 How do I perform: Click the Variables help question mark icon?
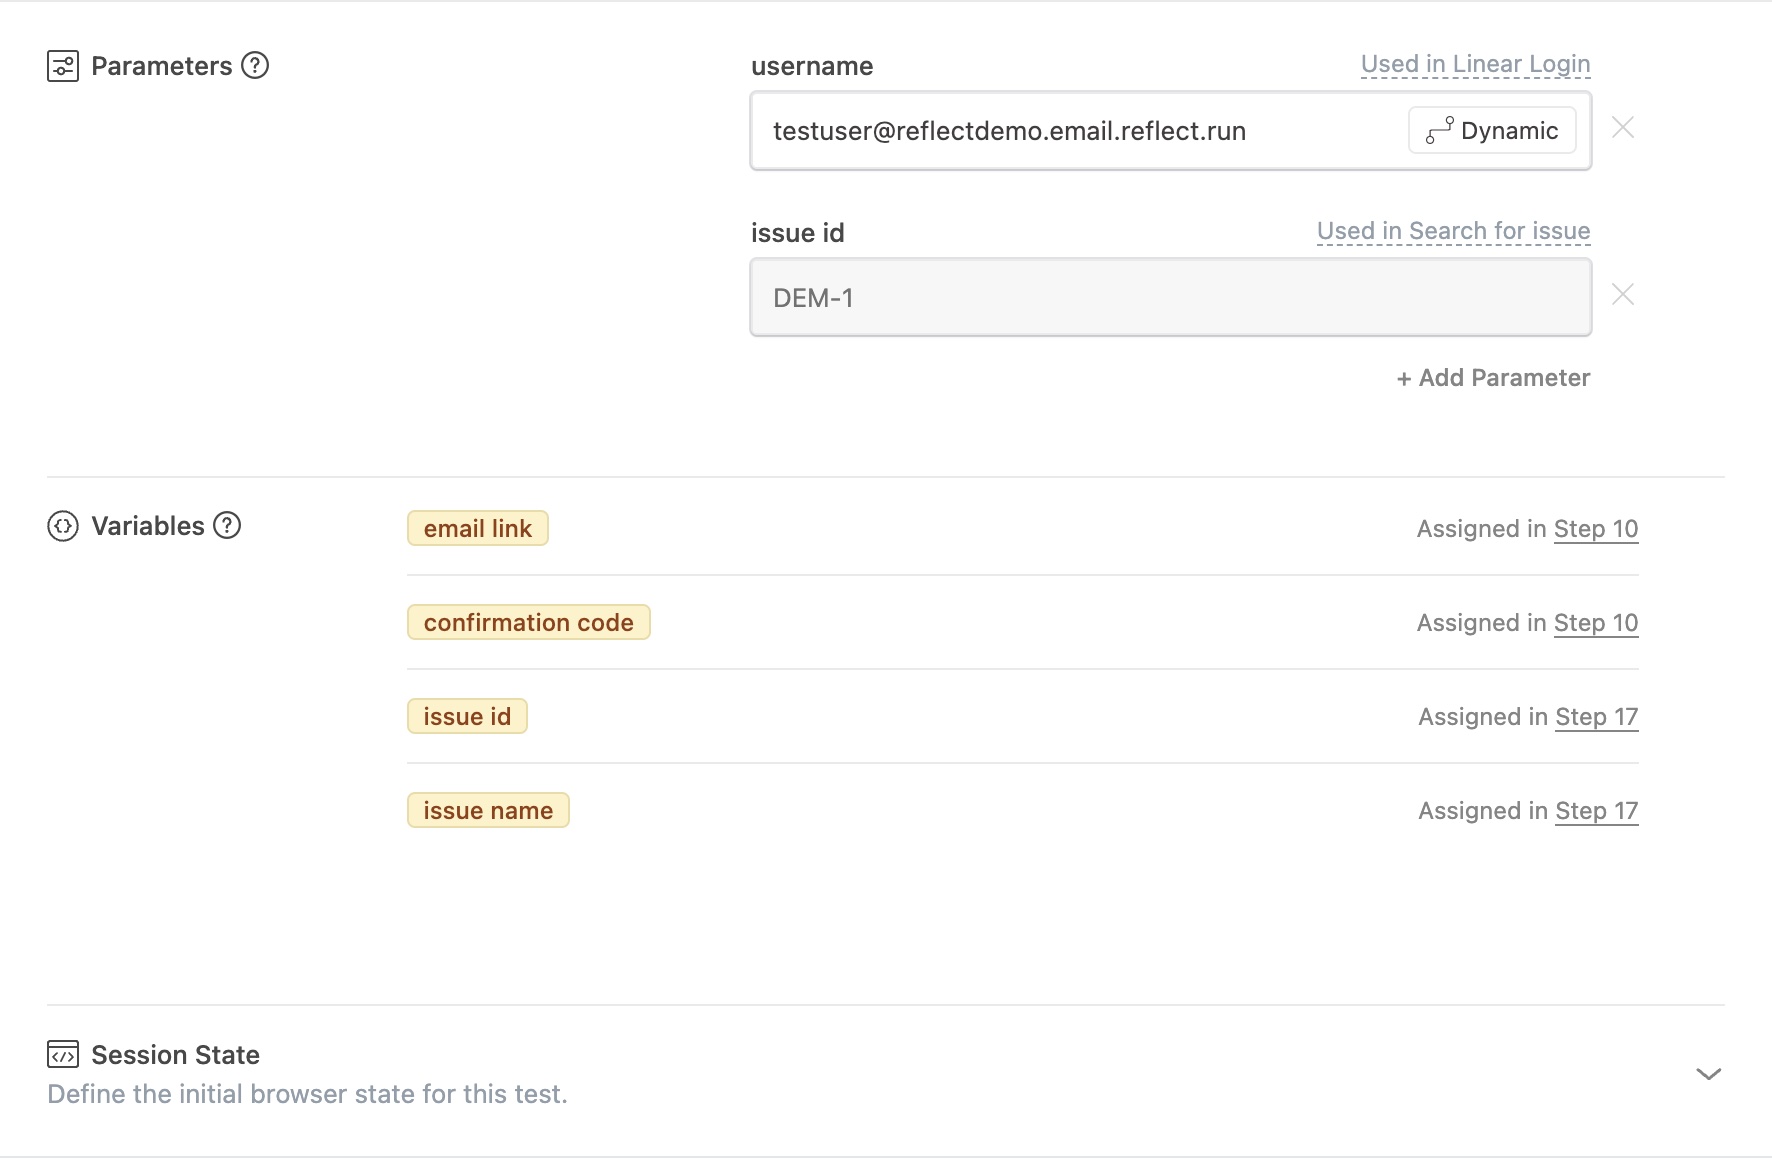(x=227, y=526)
